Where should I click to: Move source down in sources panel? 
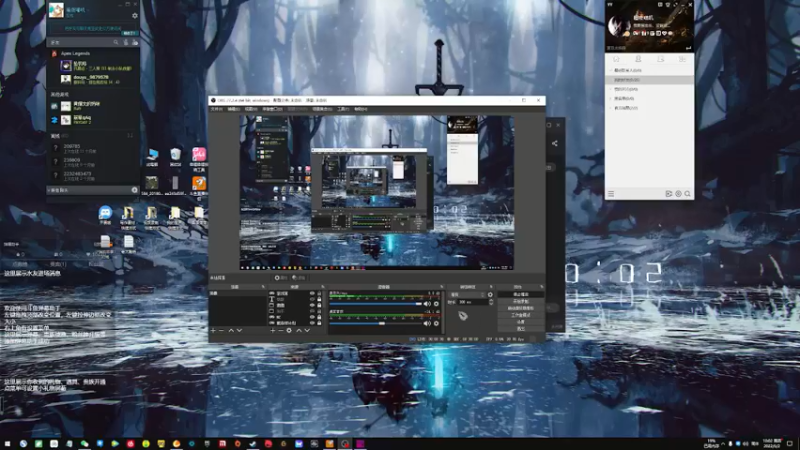(307, 331)
